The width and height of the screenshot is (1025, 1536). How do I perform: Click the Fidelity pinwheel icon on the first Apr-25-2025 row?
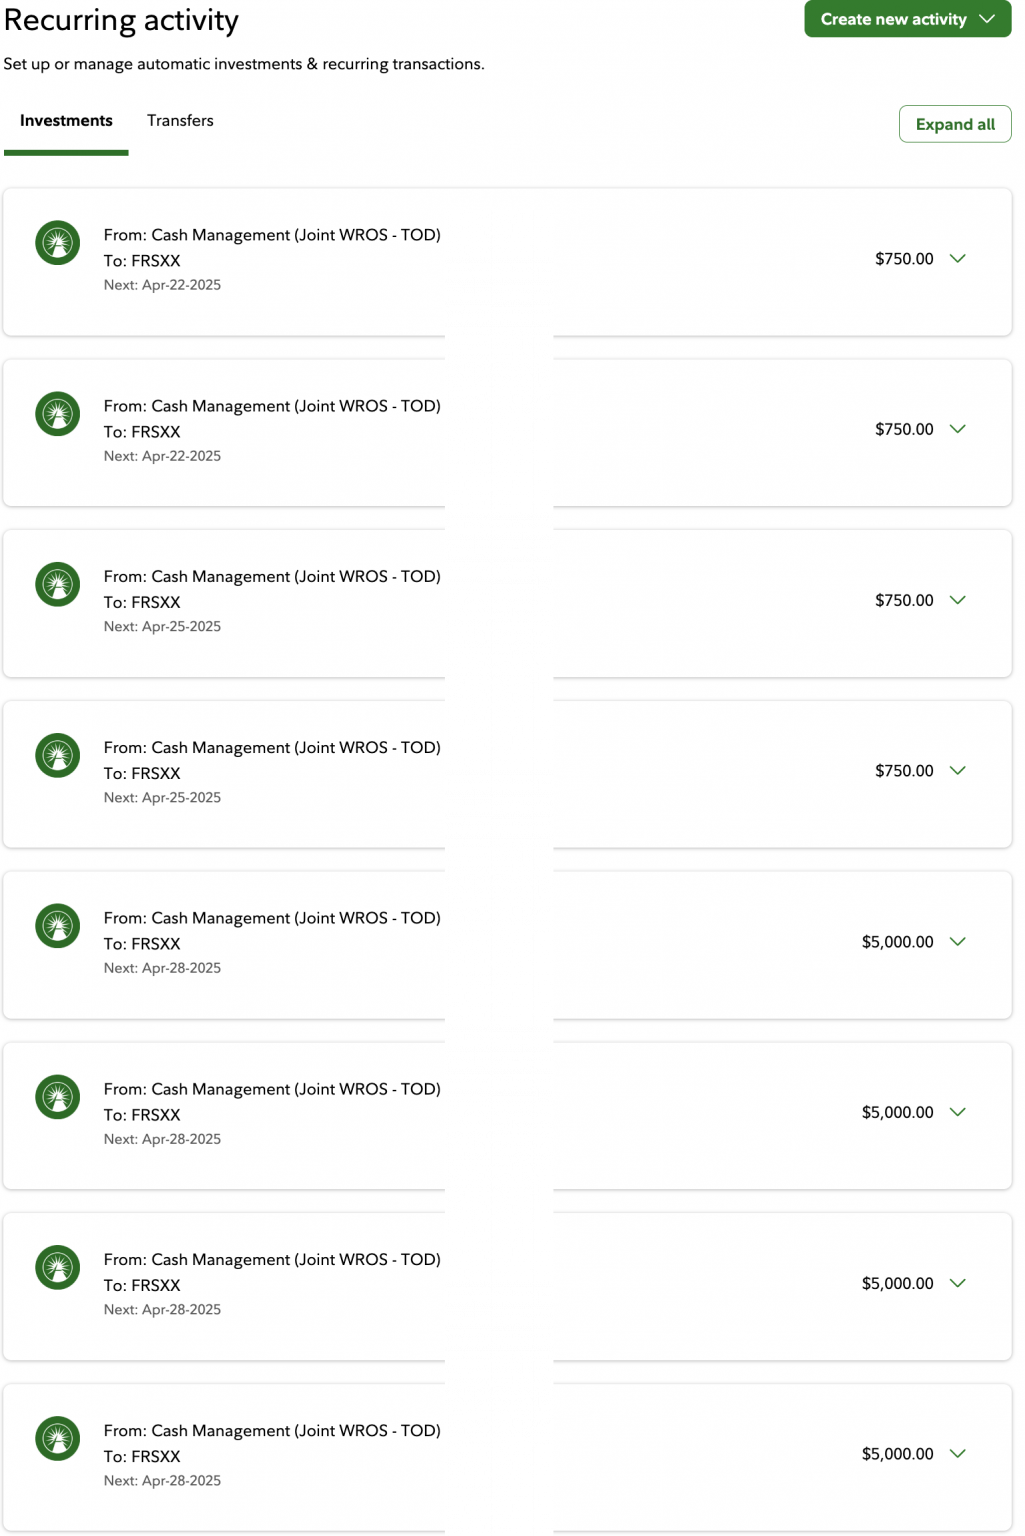tap(57, 584)
